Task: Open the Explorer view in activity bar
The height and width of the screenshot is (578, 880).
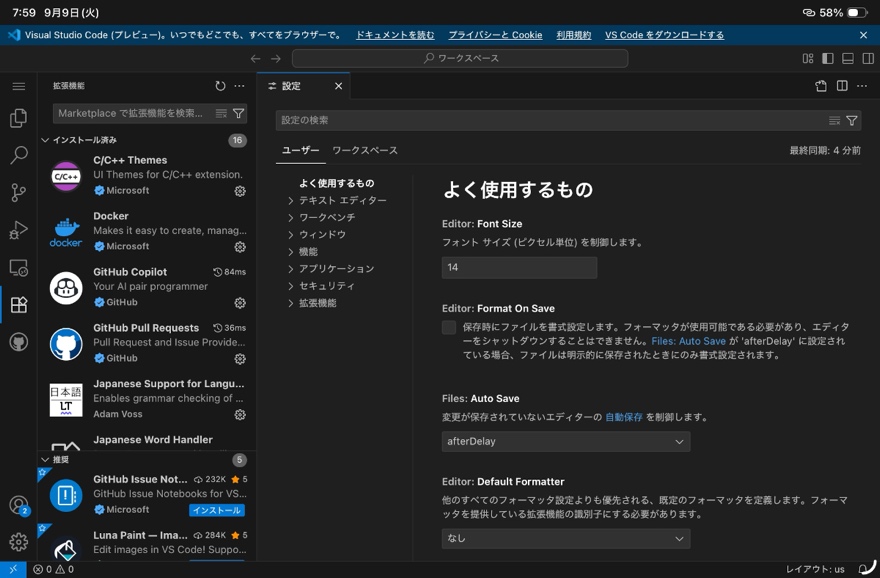Action: [x=19, y=118]
